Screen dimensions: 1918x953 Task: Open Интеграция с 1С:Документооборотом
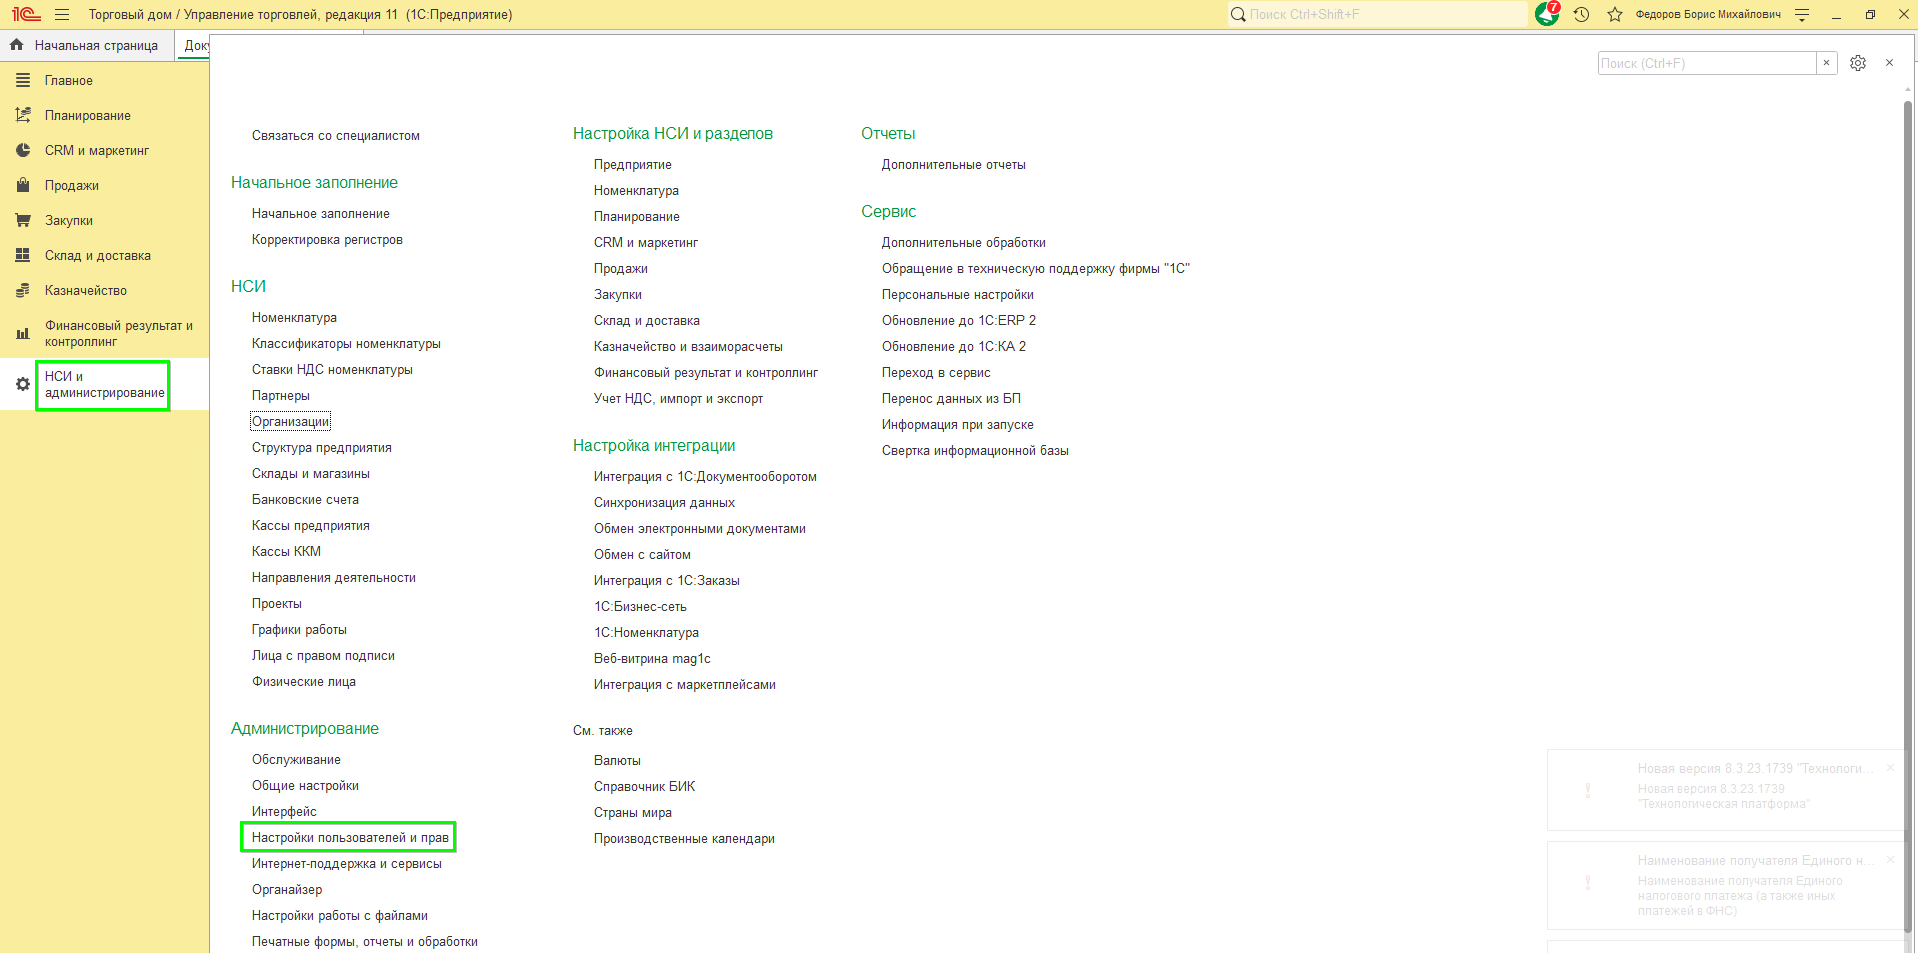tap(705, 477)
